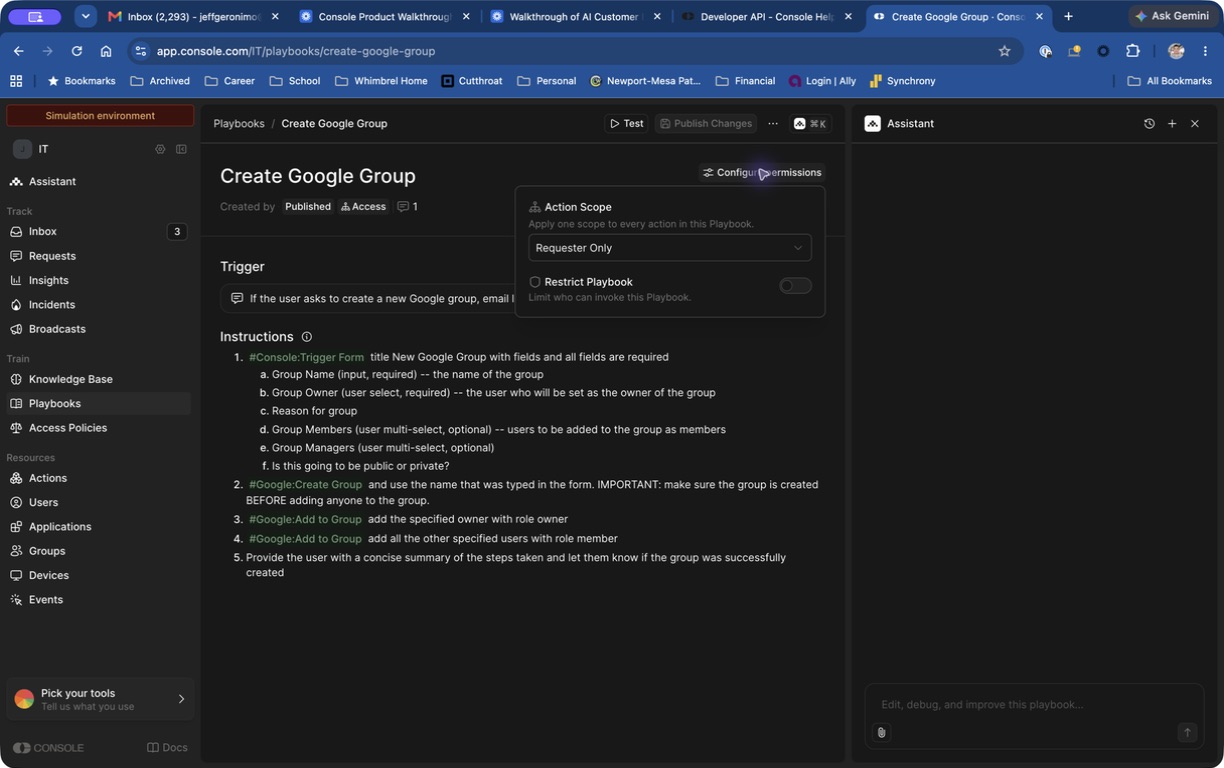Image resolution: width=1224 pixels, height=768 pixels.
Task: Click the #Google:Create Group action reference
Action: point(305,485)
